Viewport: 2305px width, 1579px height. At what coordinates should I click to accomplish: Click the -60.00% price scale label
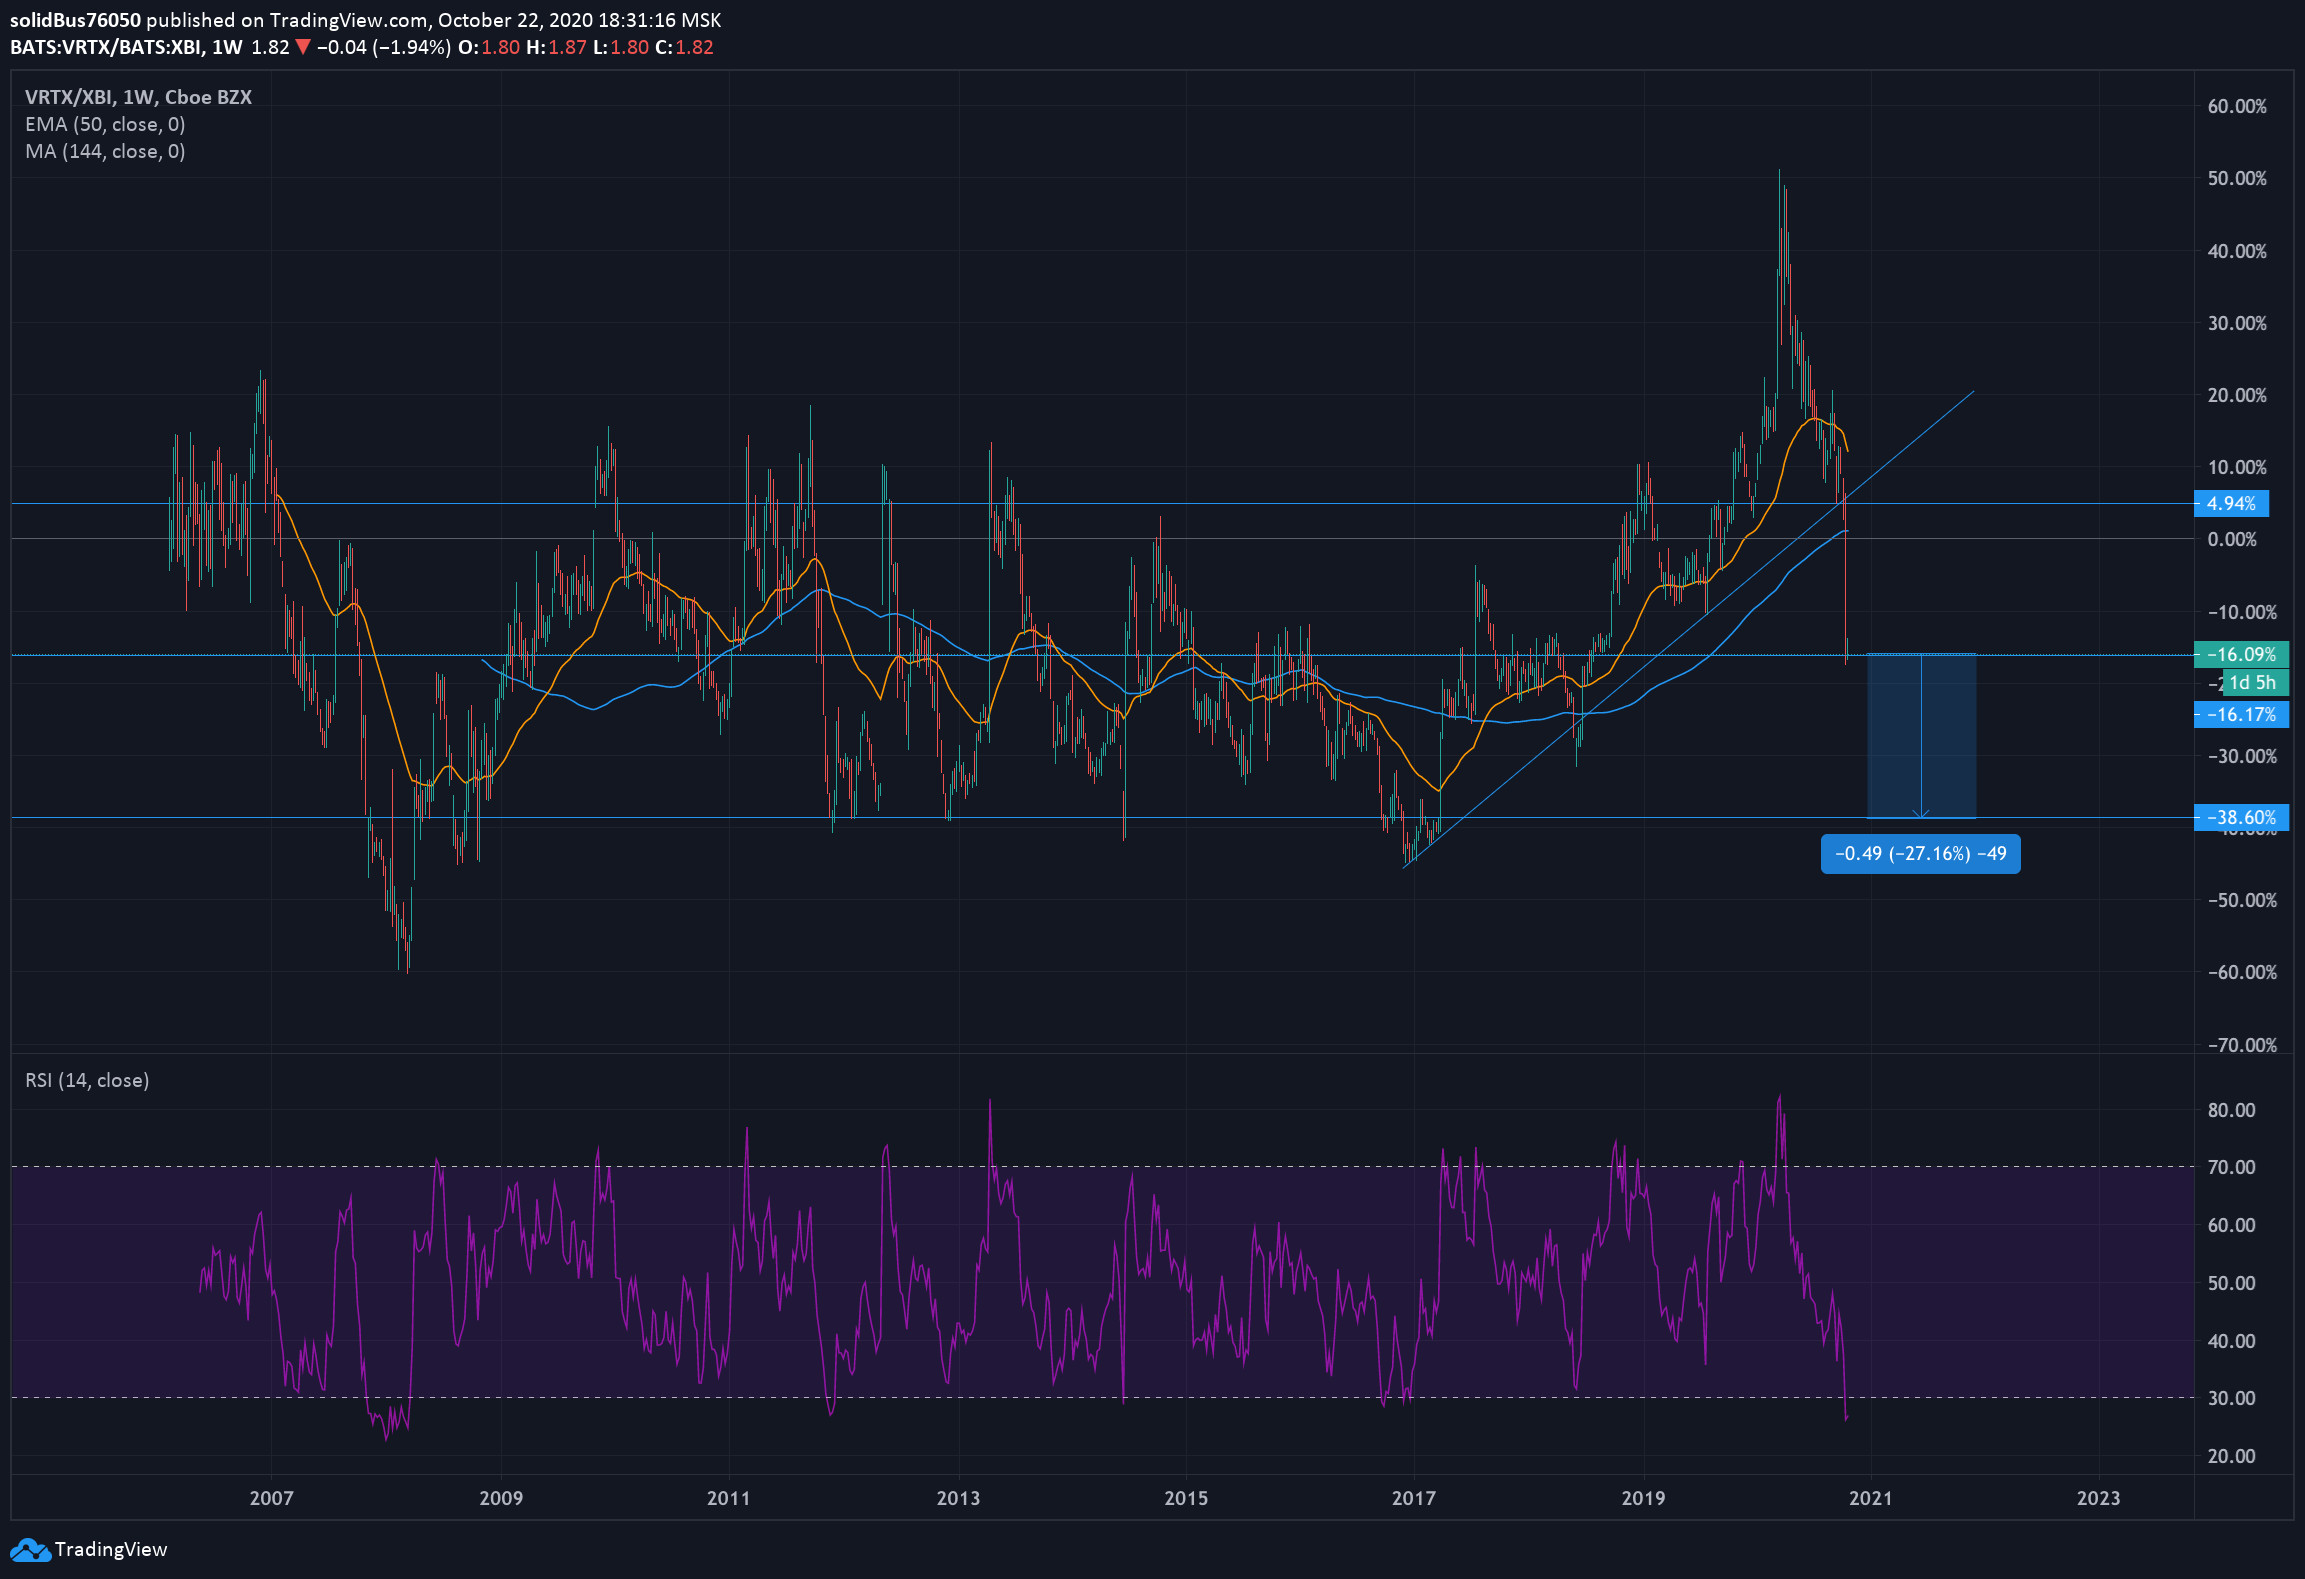pos(2242,972)
